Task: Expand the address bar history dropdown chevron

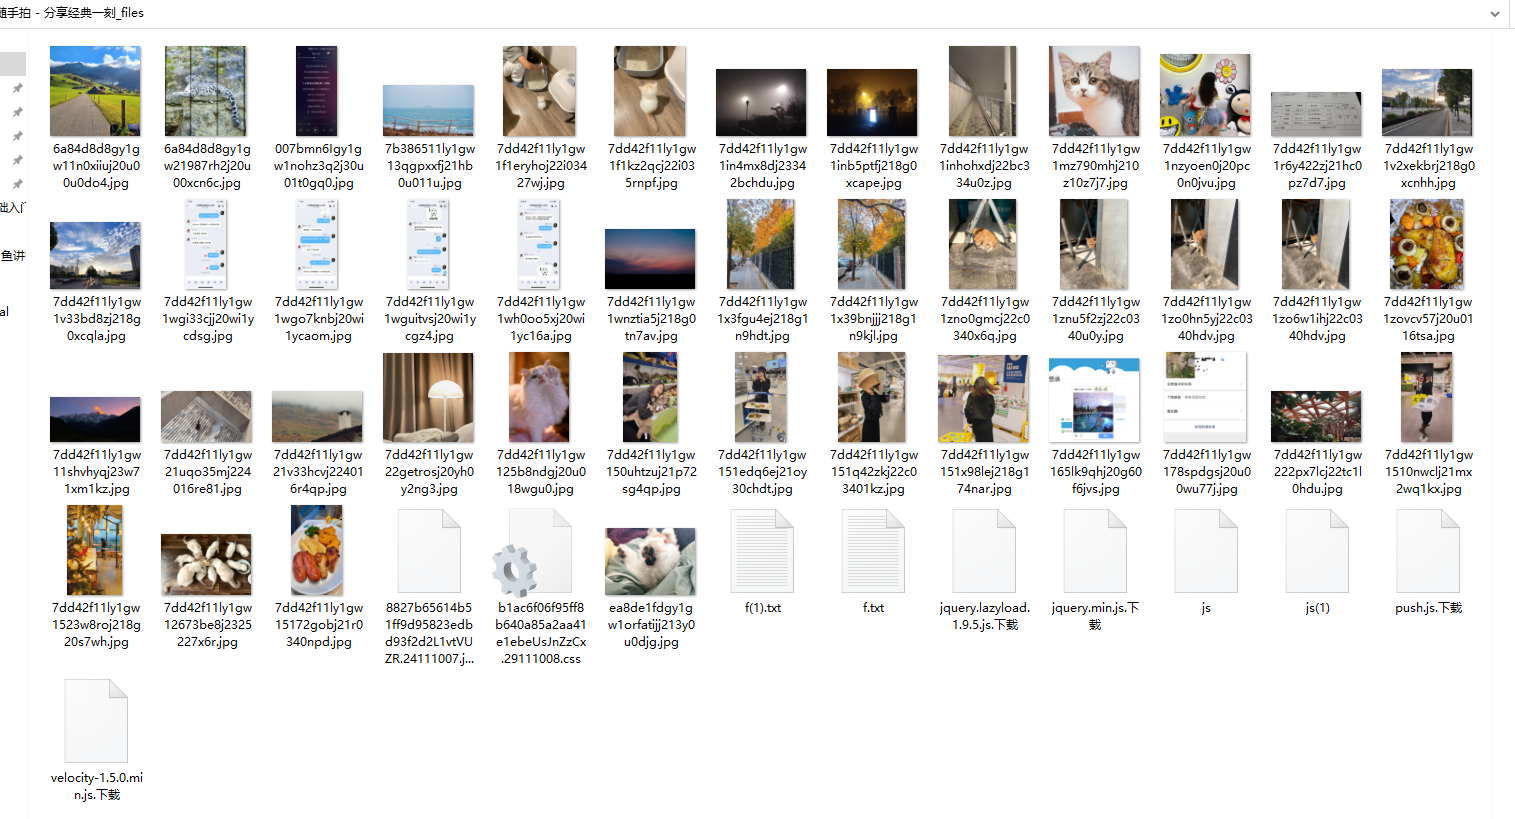Action: [1495, 14]
